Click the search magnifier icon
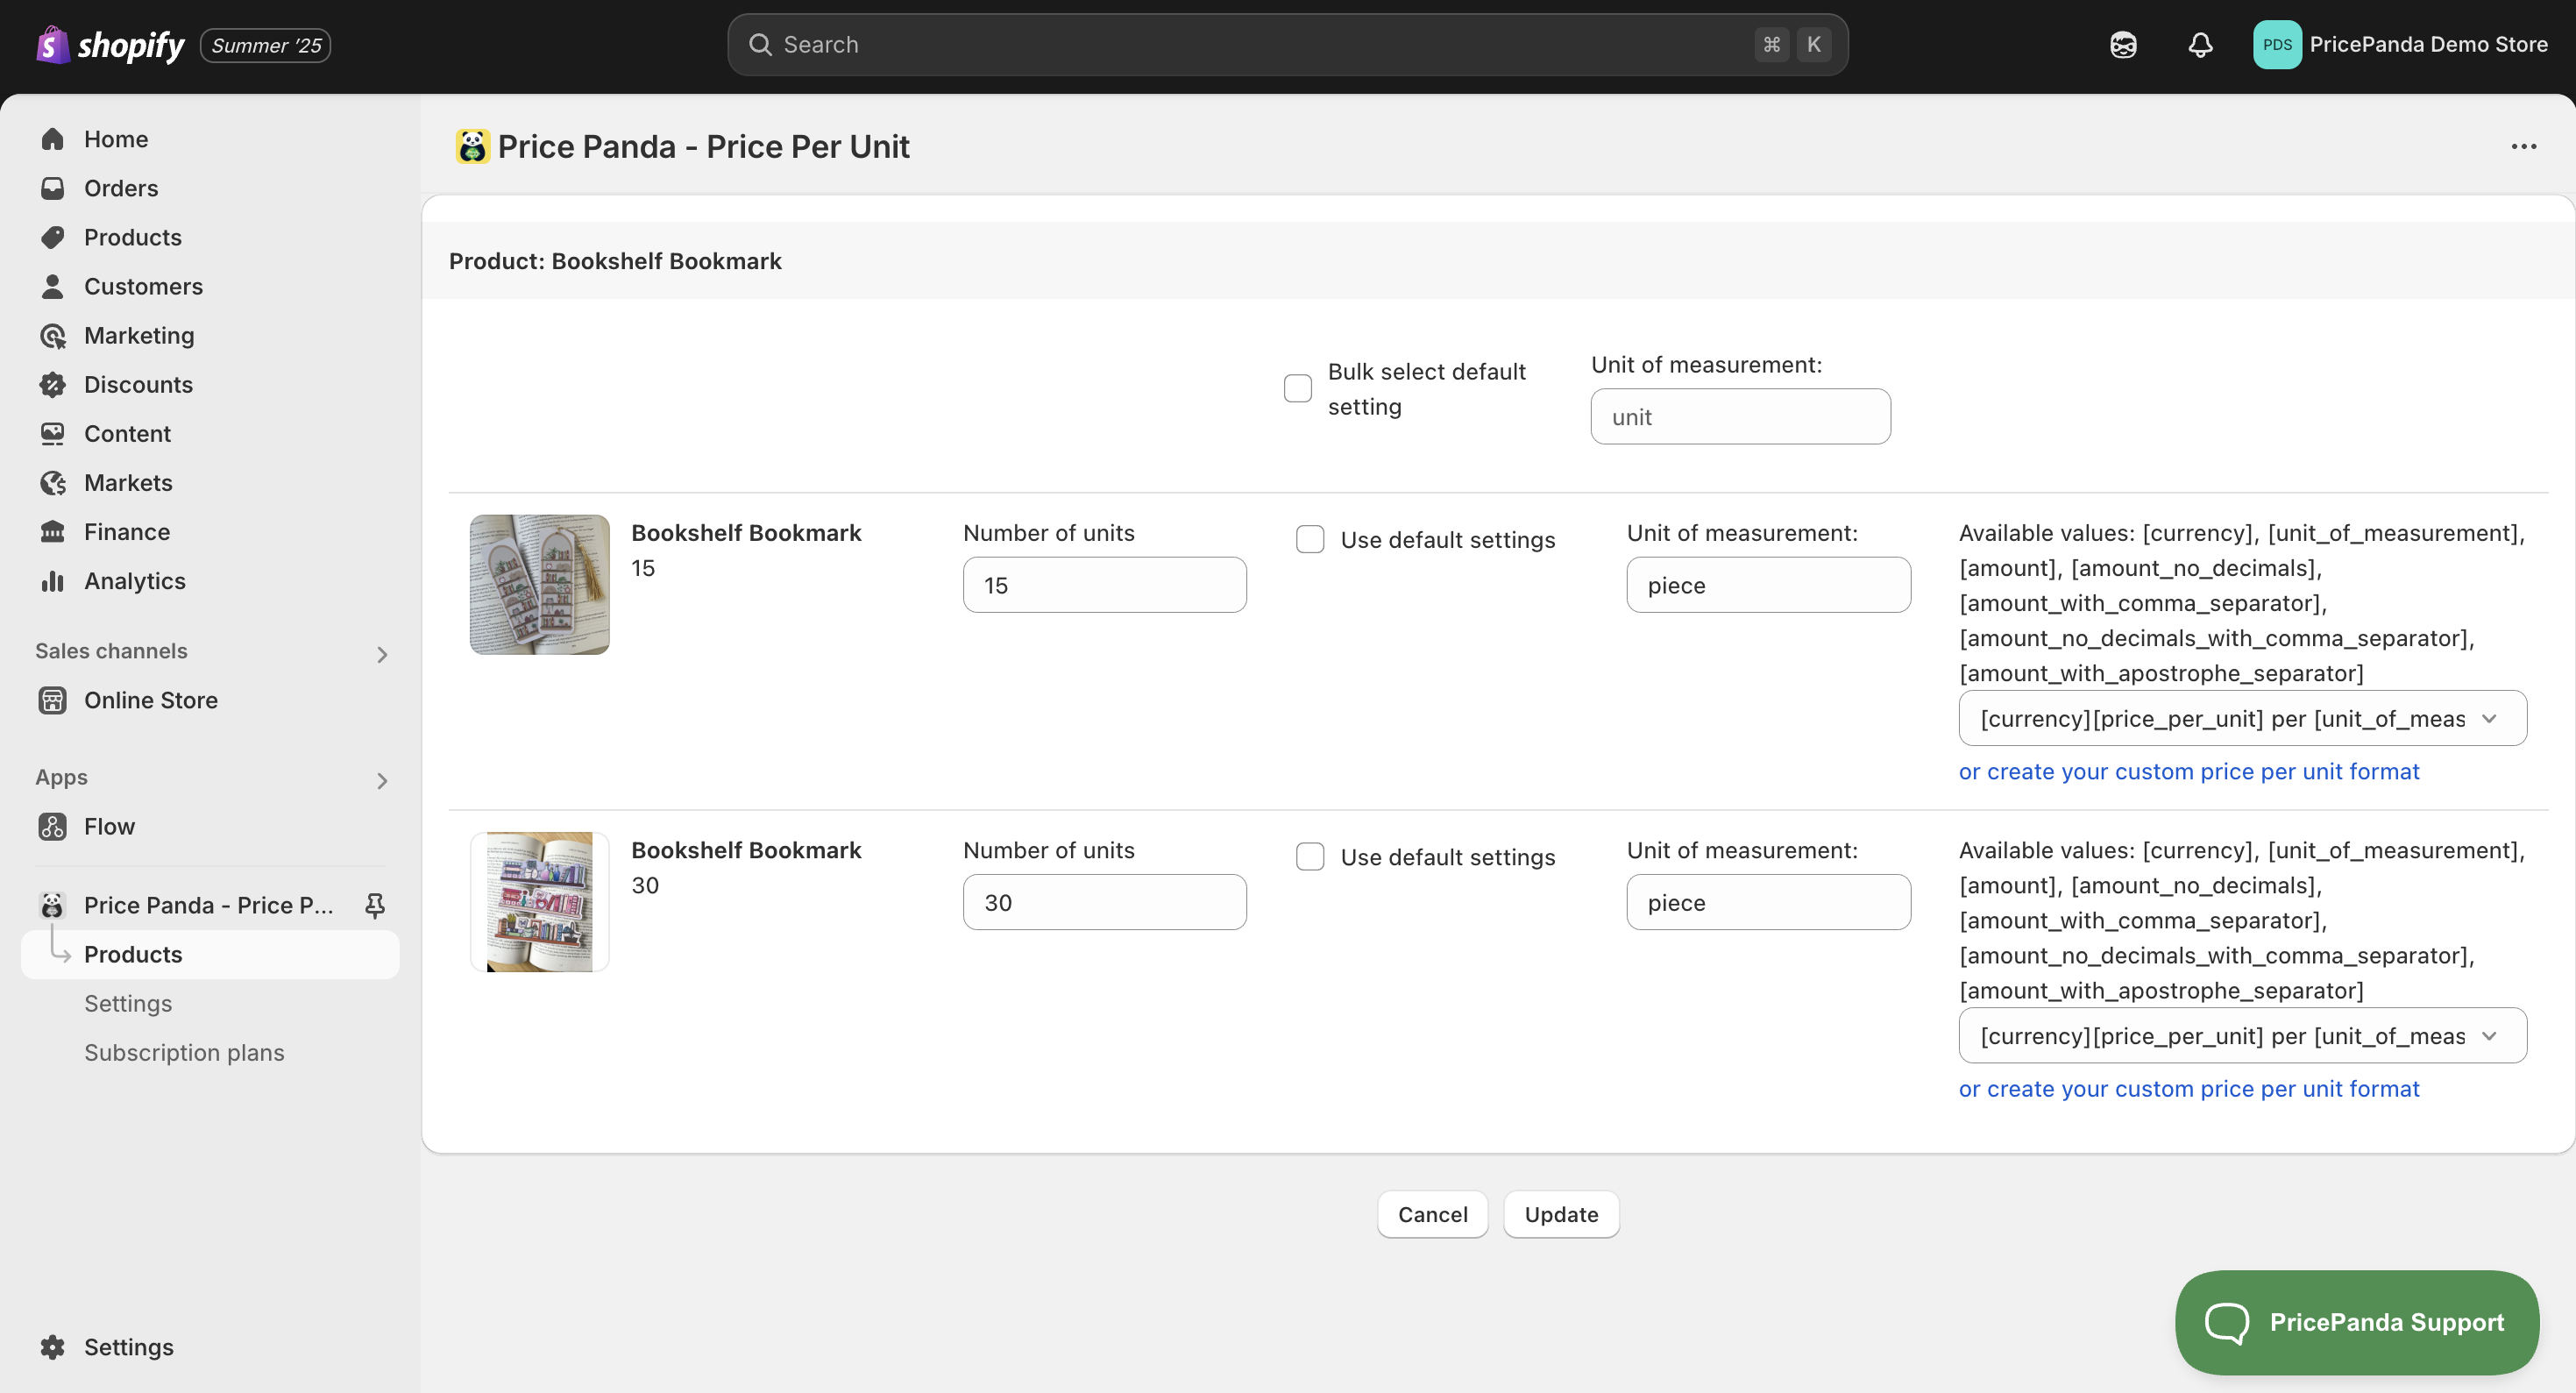2576x1393 pixels. (760, 45)
